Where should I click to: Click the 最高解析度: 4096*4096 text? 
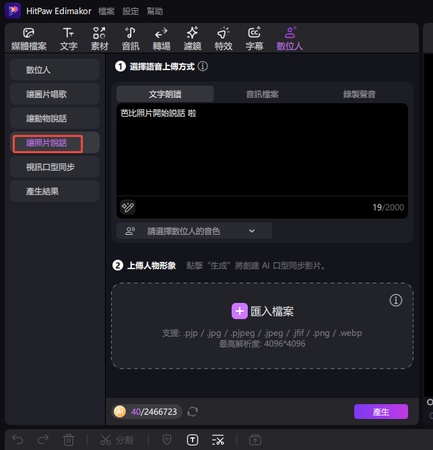262,344
